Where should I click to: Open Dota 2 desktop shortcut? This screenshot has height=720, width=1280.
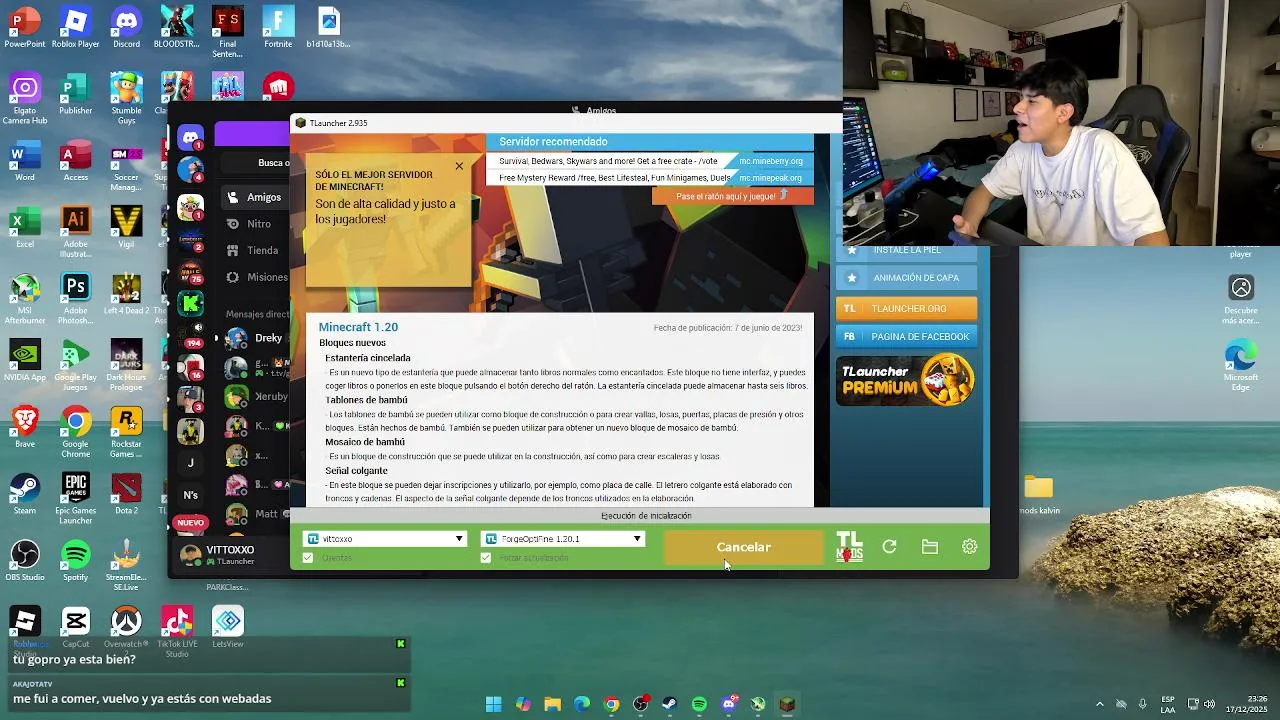click(126, 494)
